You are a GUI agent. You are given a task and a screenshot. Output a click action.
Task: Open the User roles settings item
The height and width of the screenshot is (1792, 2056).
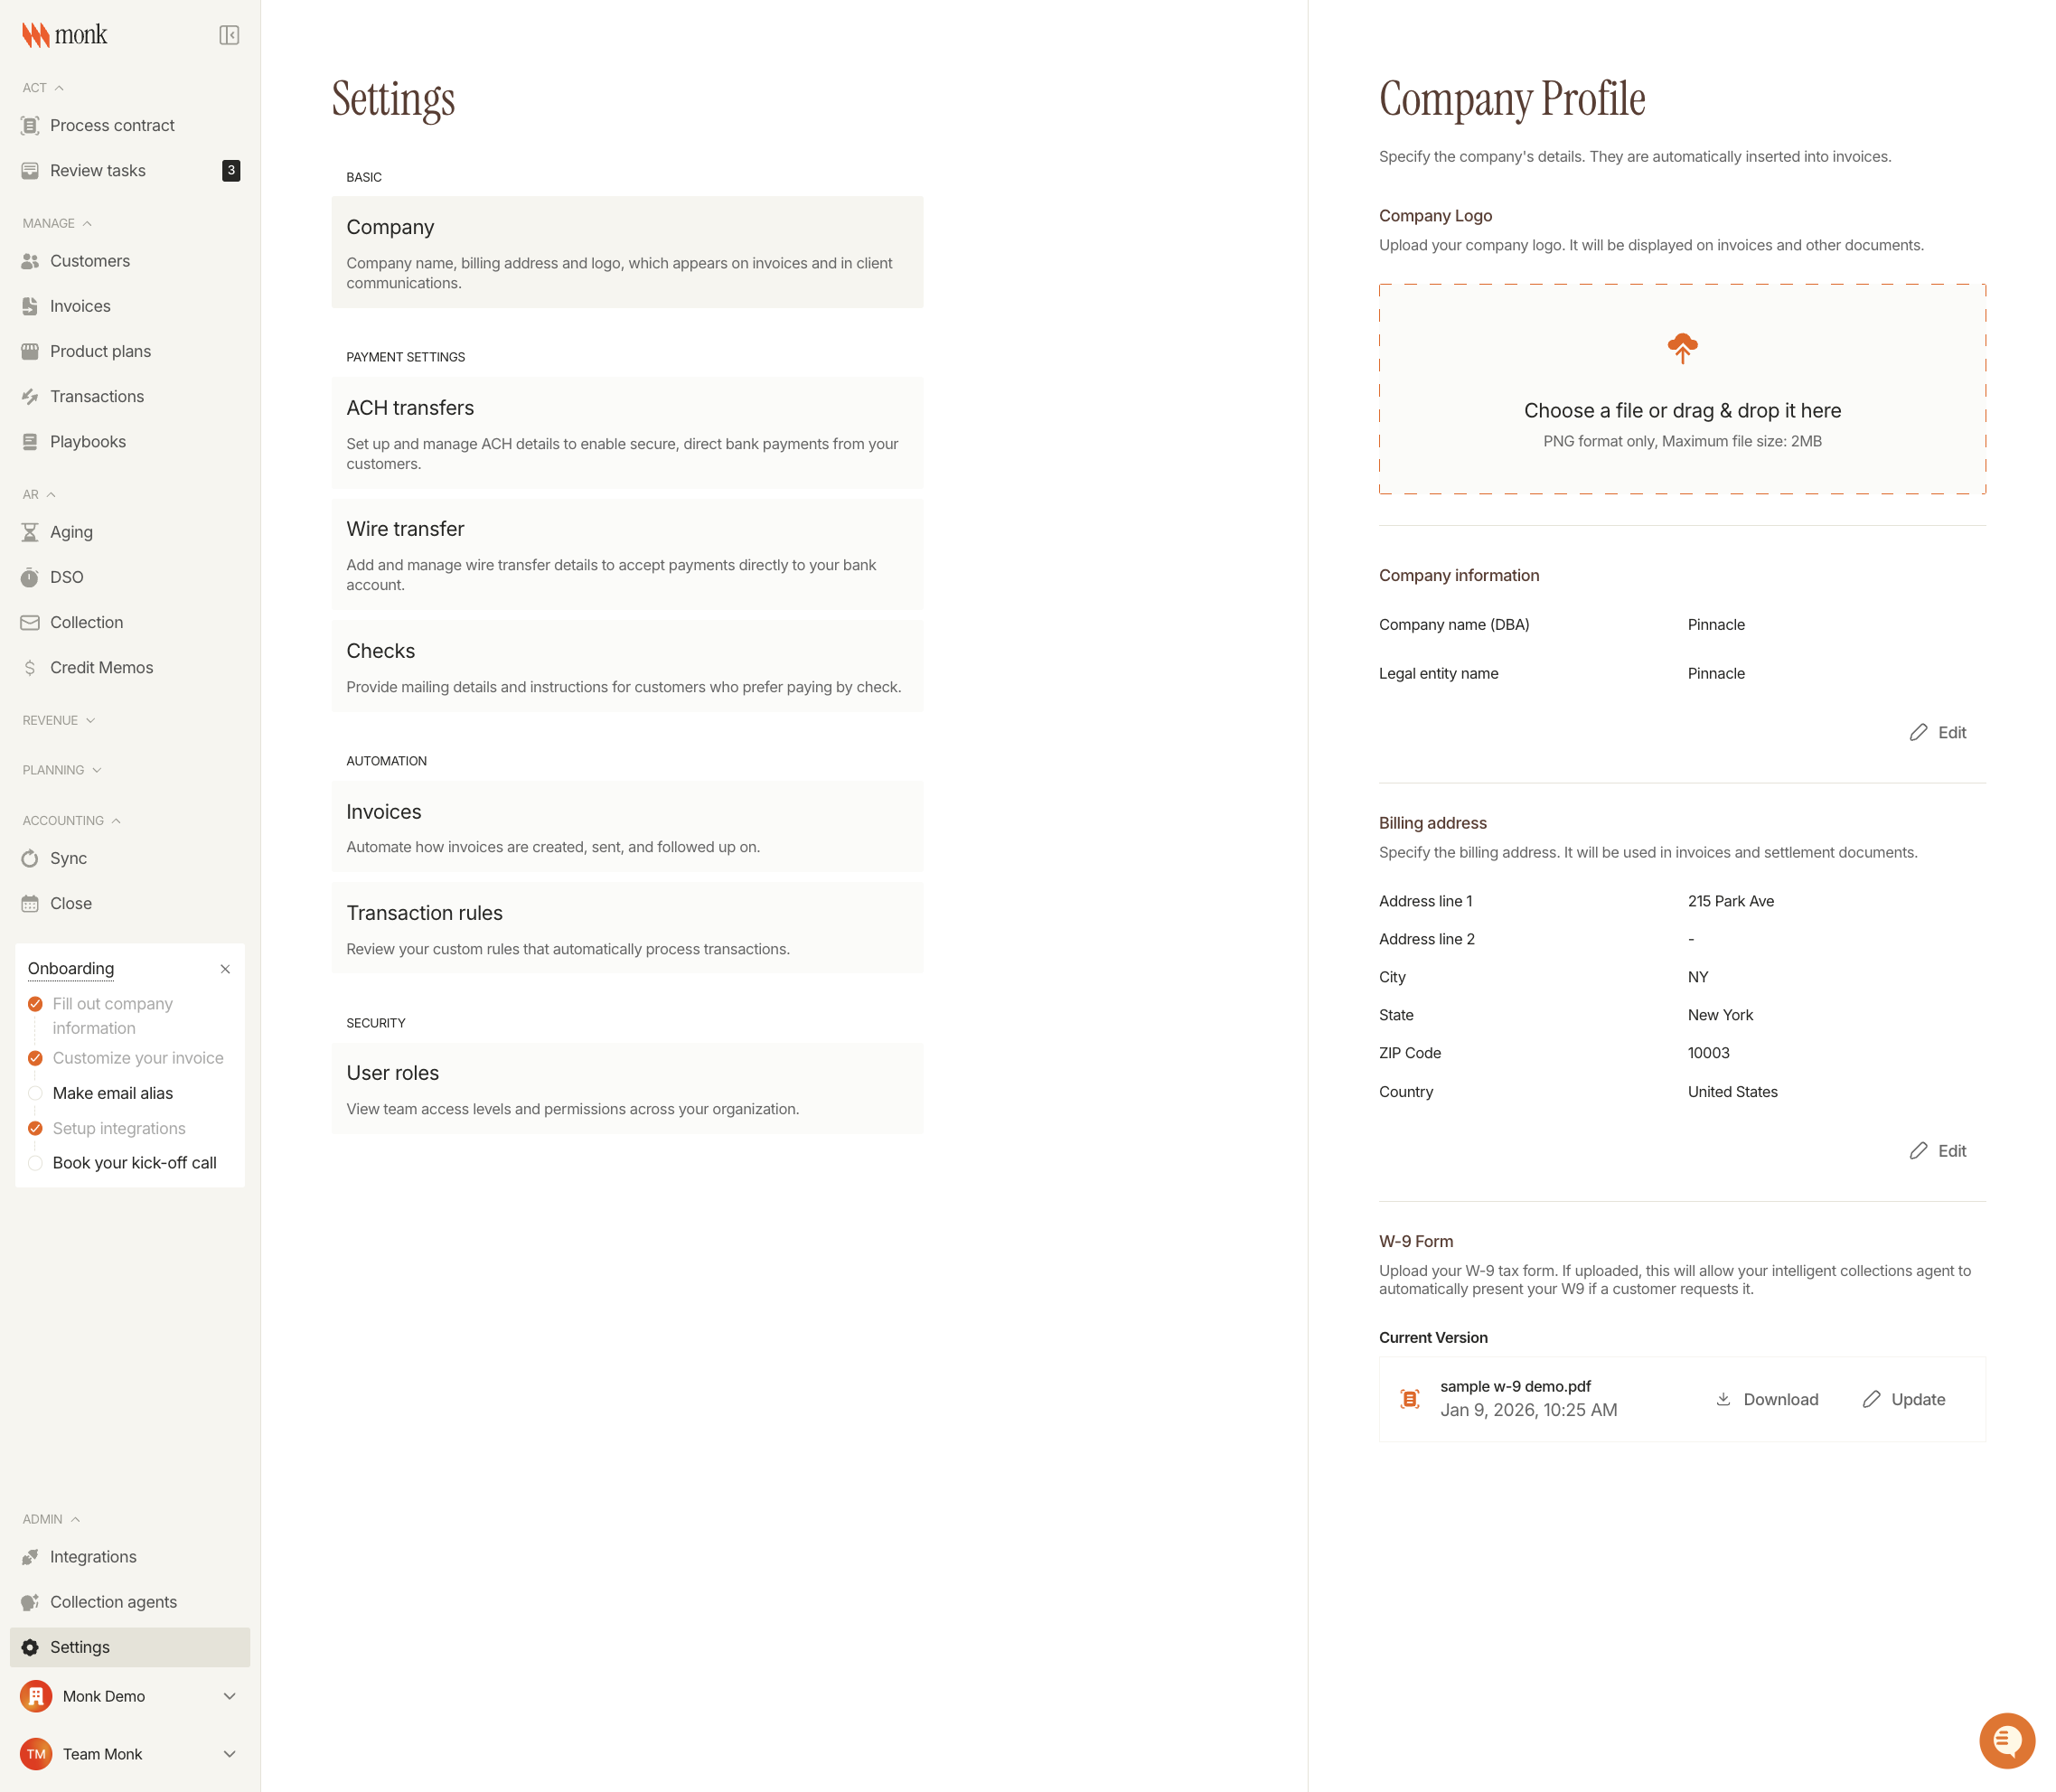pyautogui.click(x=628, y=1088)
